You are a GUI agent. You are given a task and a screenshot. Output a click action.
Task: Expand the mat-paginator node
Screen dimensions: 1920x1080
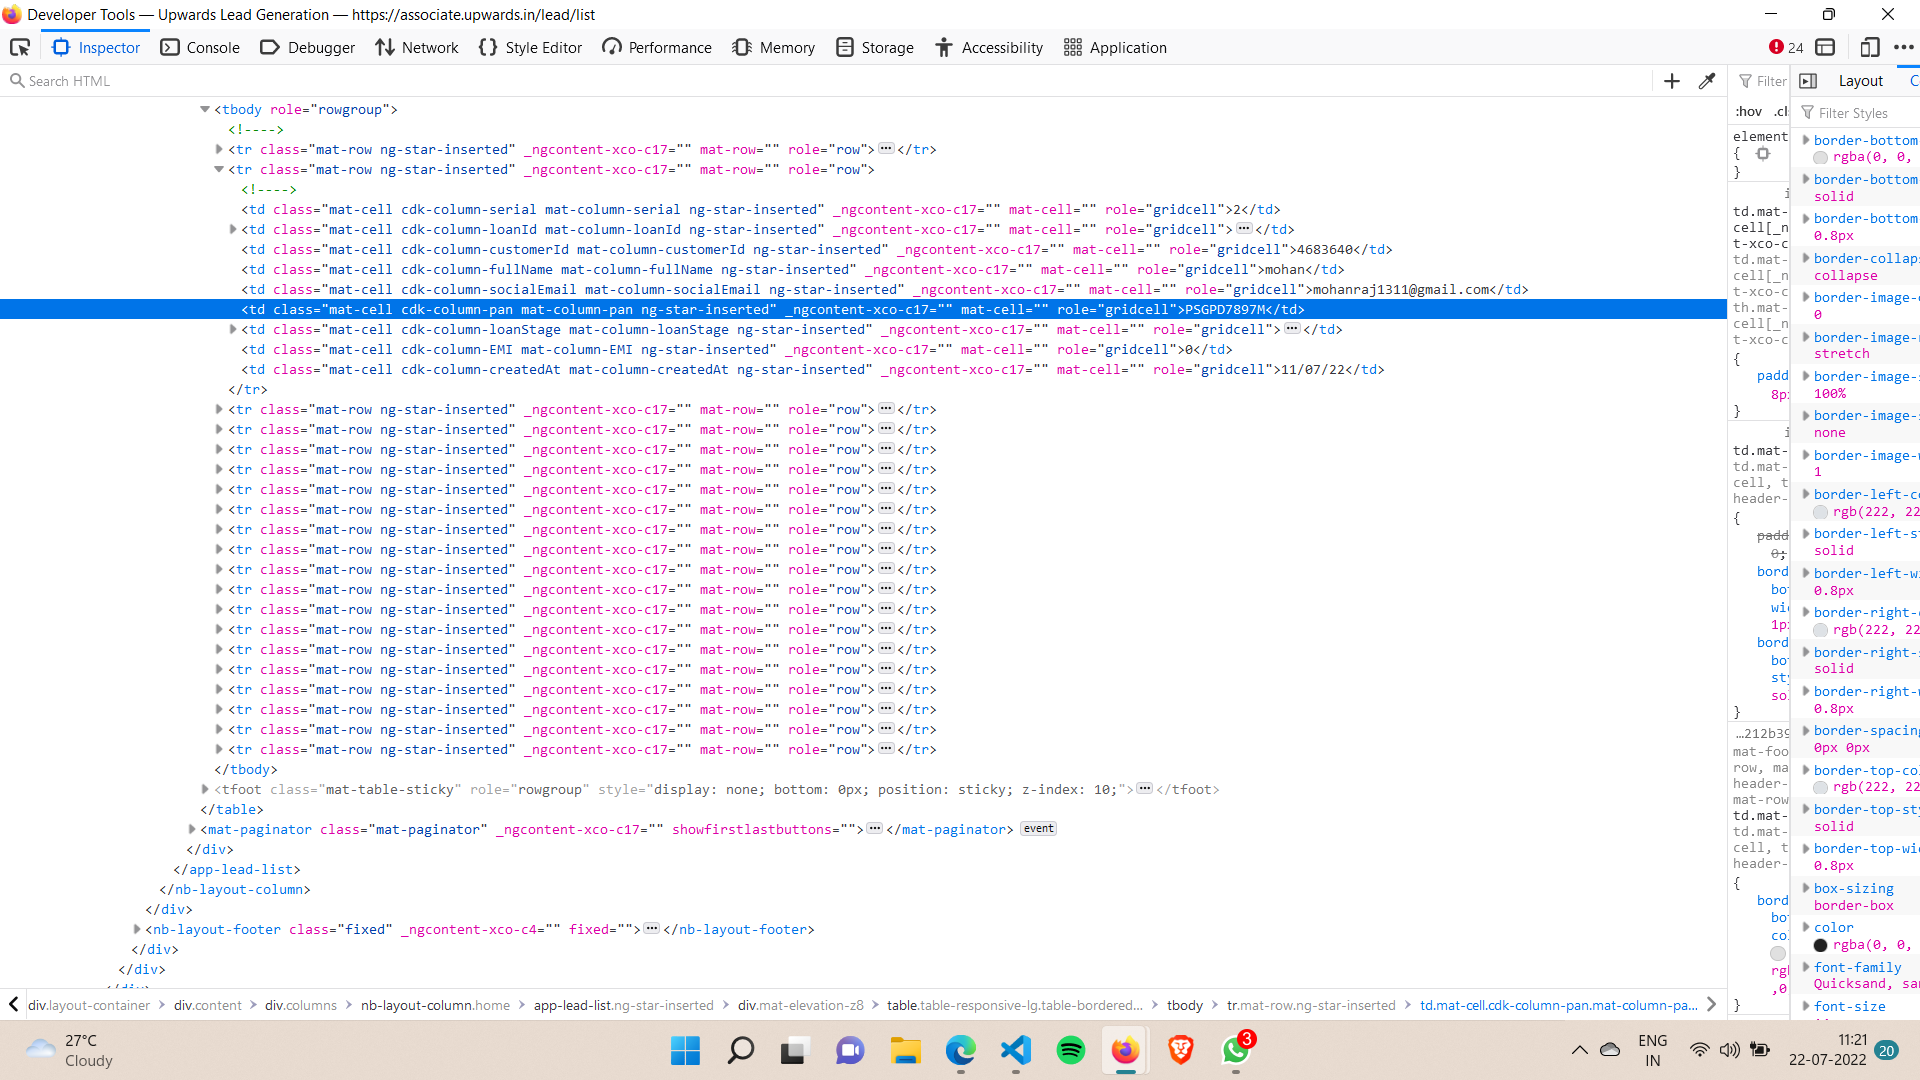192,829
